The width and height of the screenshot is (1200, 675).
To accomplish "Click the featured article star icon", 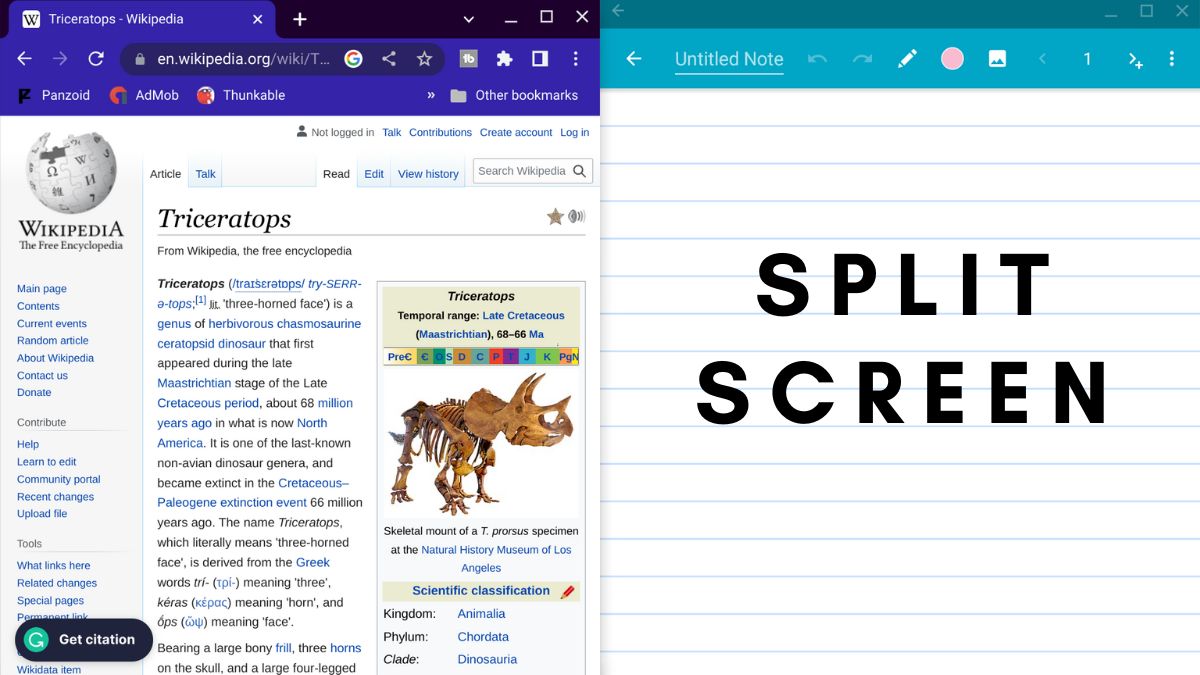I will [x=555, y=217].
